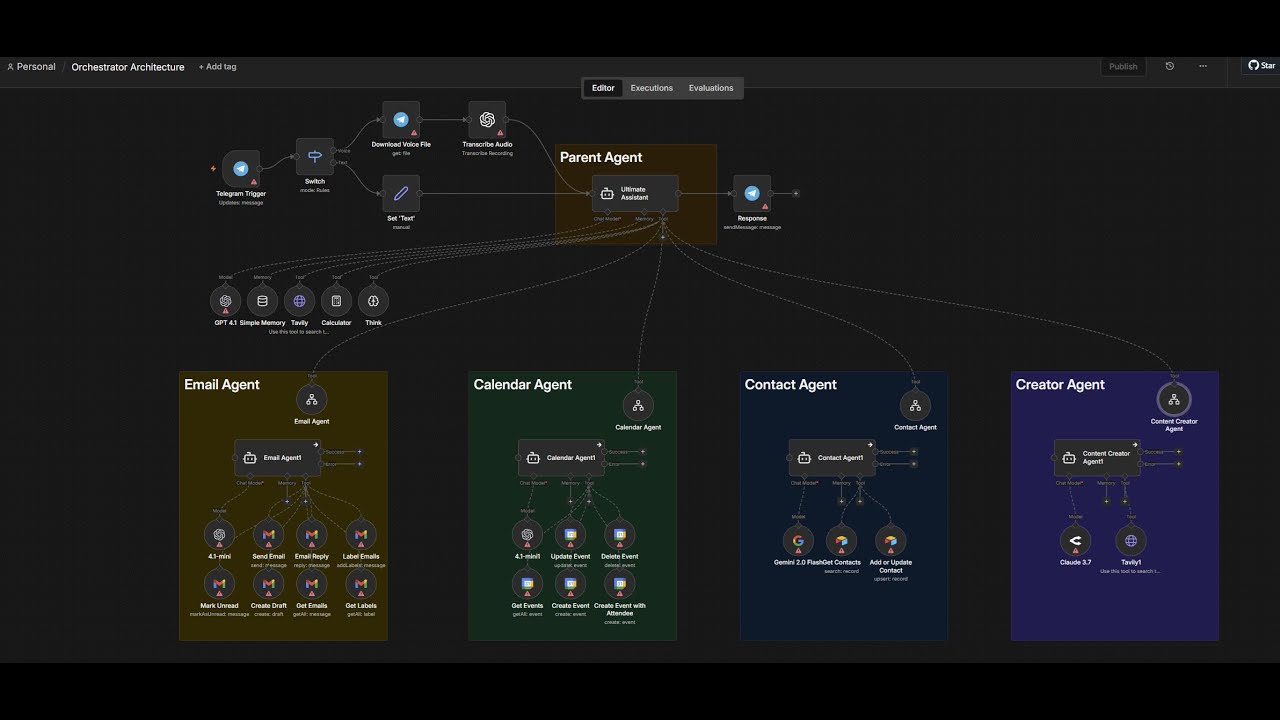The height and width of the screenshot is (720, 1280).
Task: Open the Email Reply Gmail node
Action: coord(312,535)
